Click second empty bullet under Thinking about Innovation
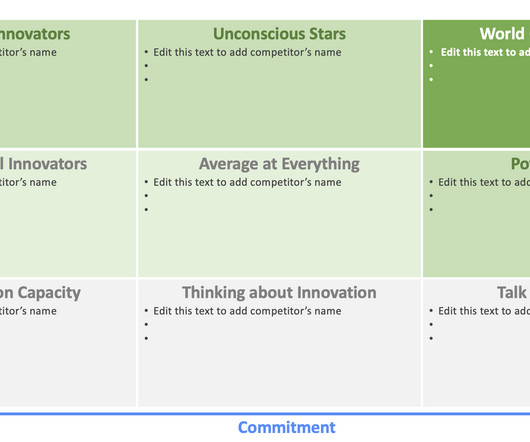This screenshot has width=530, height=442. tap(146, 324)
